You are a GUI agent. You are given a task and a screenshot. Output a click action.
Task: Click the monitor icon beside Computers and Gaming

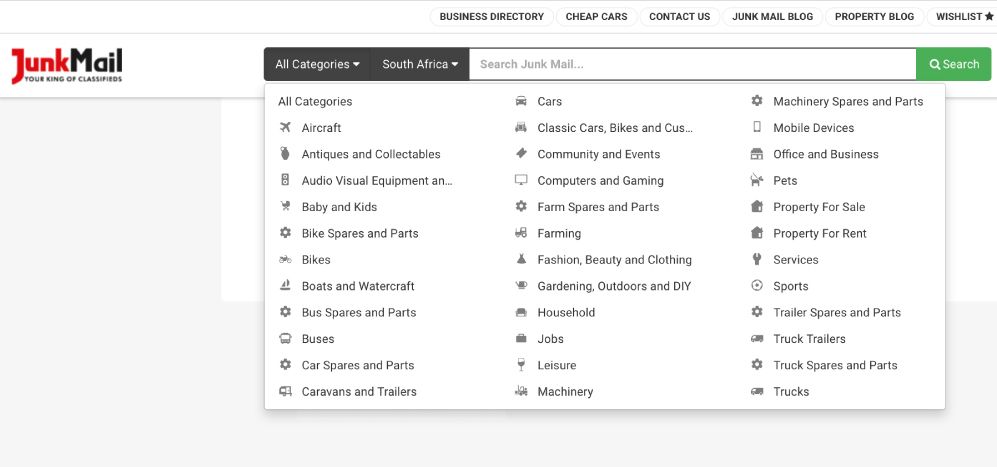click(521, 180)
